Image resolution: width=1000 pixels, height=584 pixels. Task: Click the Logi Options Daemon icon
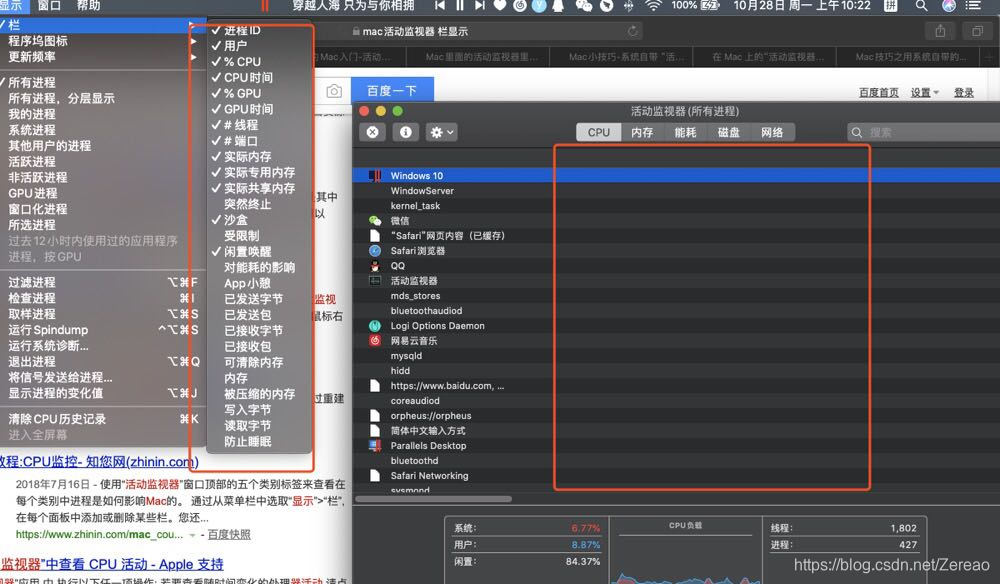click(375, 326)
